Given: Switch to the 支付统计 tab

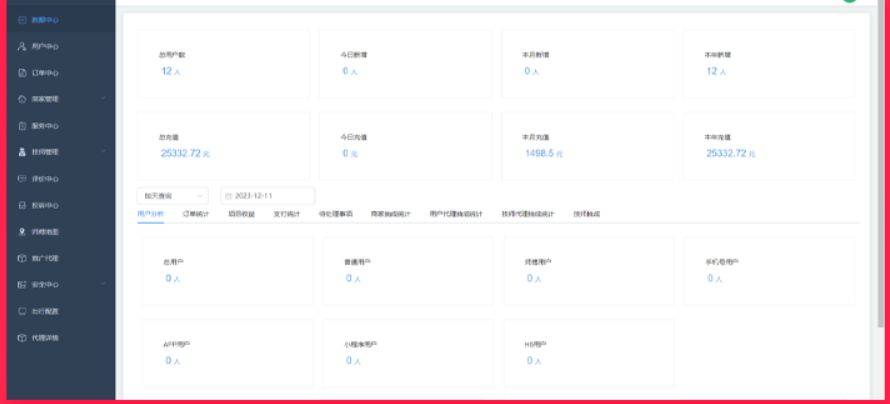Looking at the screenshot, I should 290,212.
